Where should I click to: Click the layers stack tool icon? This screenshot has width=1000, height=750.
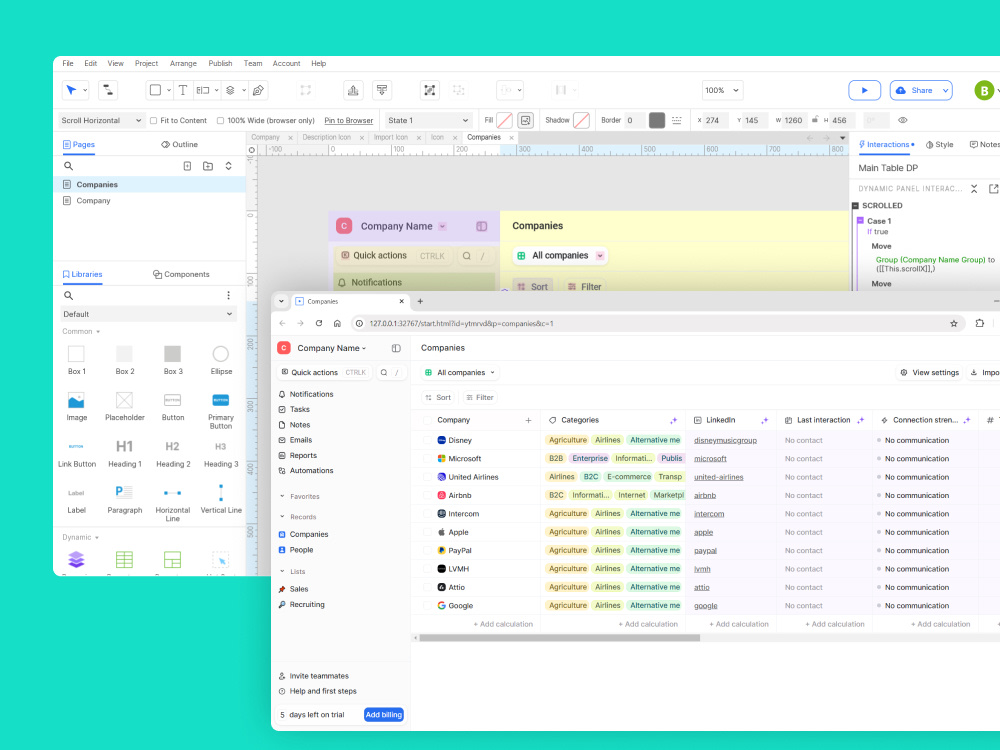click(x=230, y=90)
